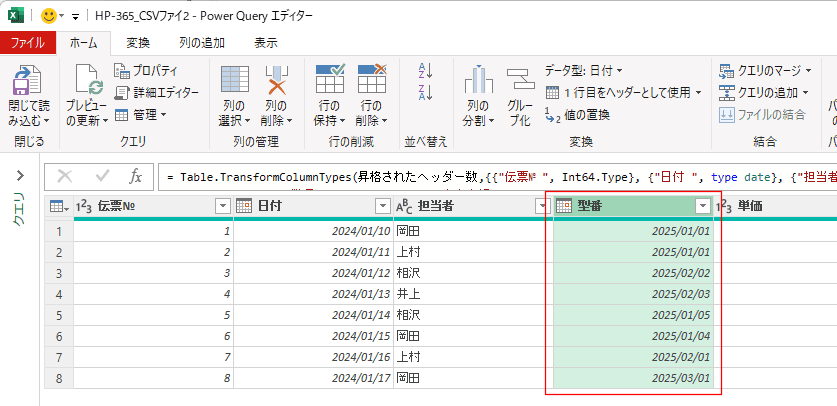Click inside the formula bar text
This screenshot has height=406, width=837.
coord(480,176)
